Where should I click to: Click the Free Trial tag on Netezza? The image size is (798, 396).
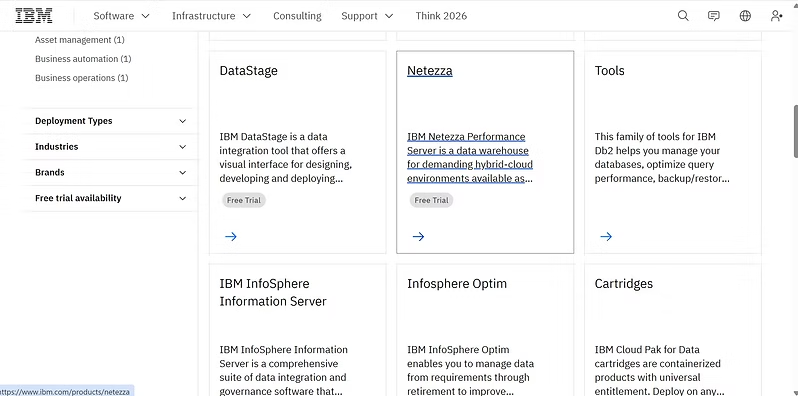432,200
